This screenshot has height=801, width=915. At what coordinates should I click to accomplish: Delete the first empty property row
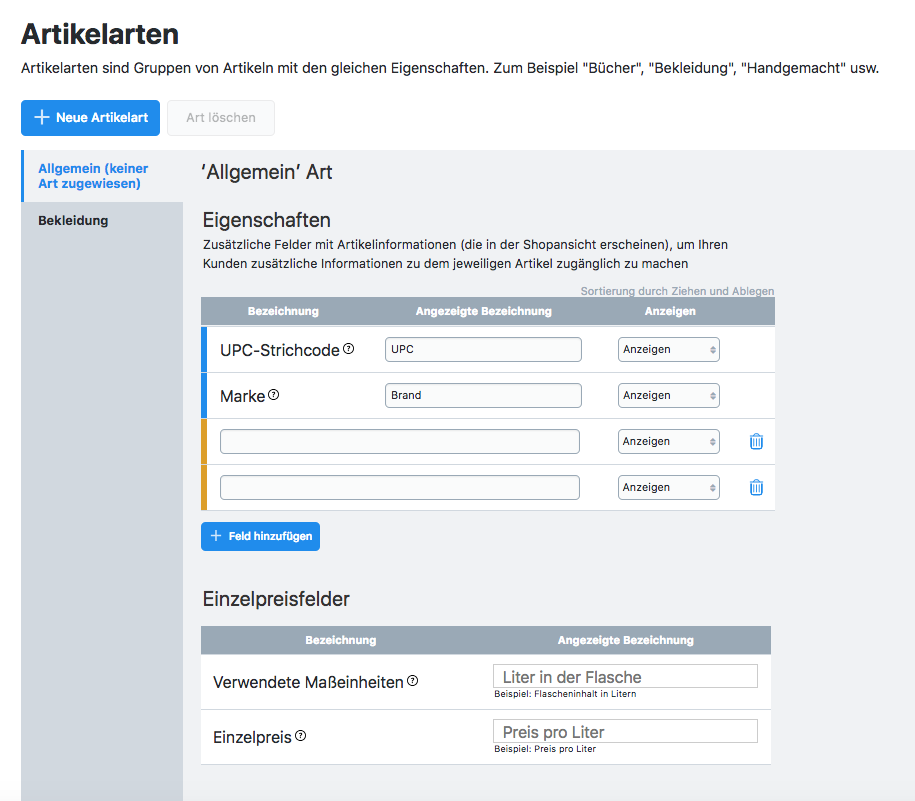[756, 441]
